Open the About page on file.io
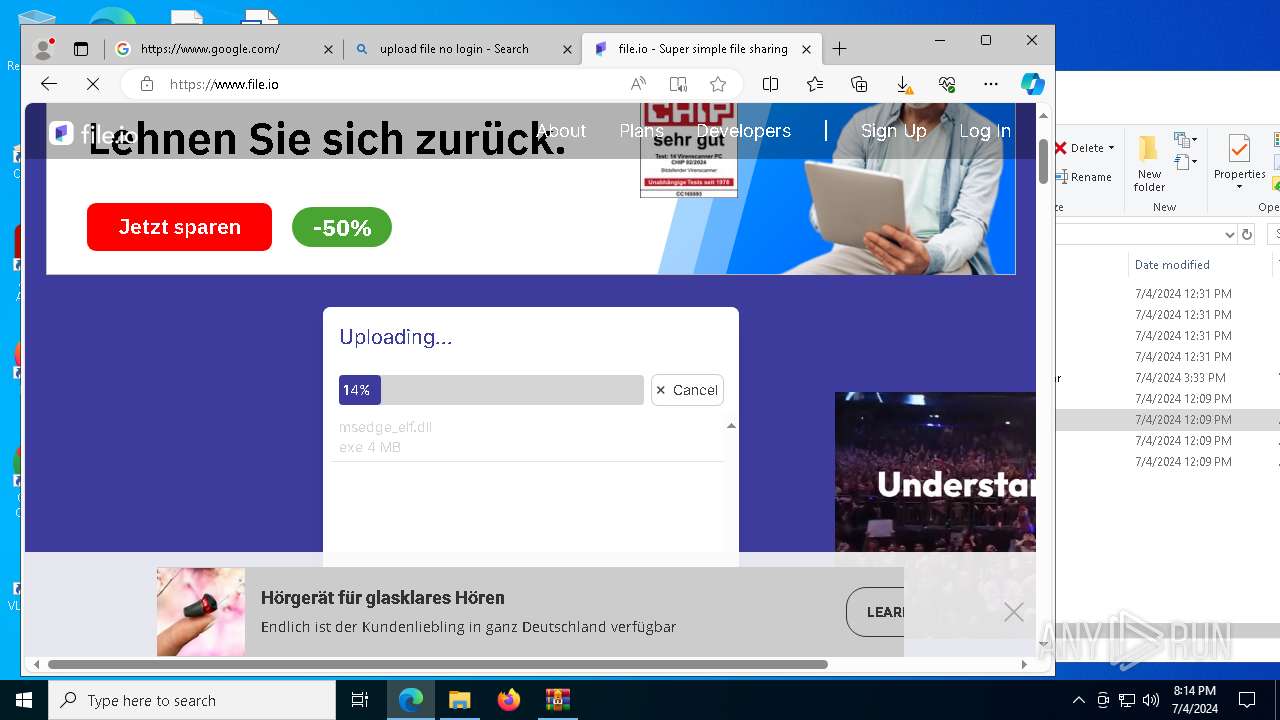The width and height of the screenshot is (1280, 720). (561, 131)
